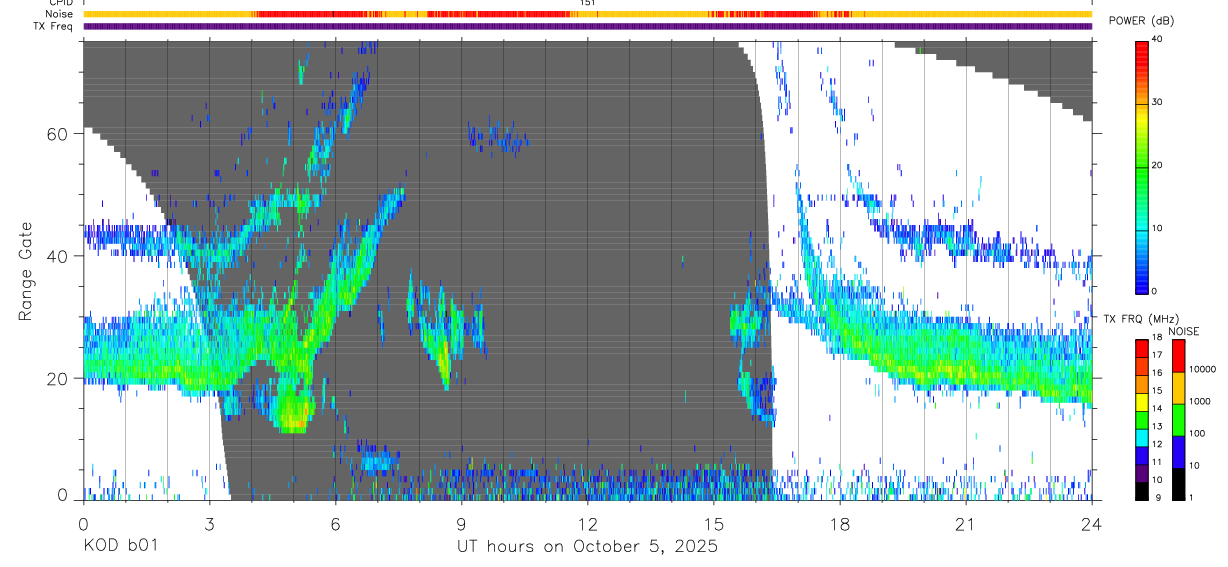This screenshot has width=1228, height=567.
Task: Click the 3 tick on the UT hours axis
Action: pyautogui.click(x=210, y=522)
